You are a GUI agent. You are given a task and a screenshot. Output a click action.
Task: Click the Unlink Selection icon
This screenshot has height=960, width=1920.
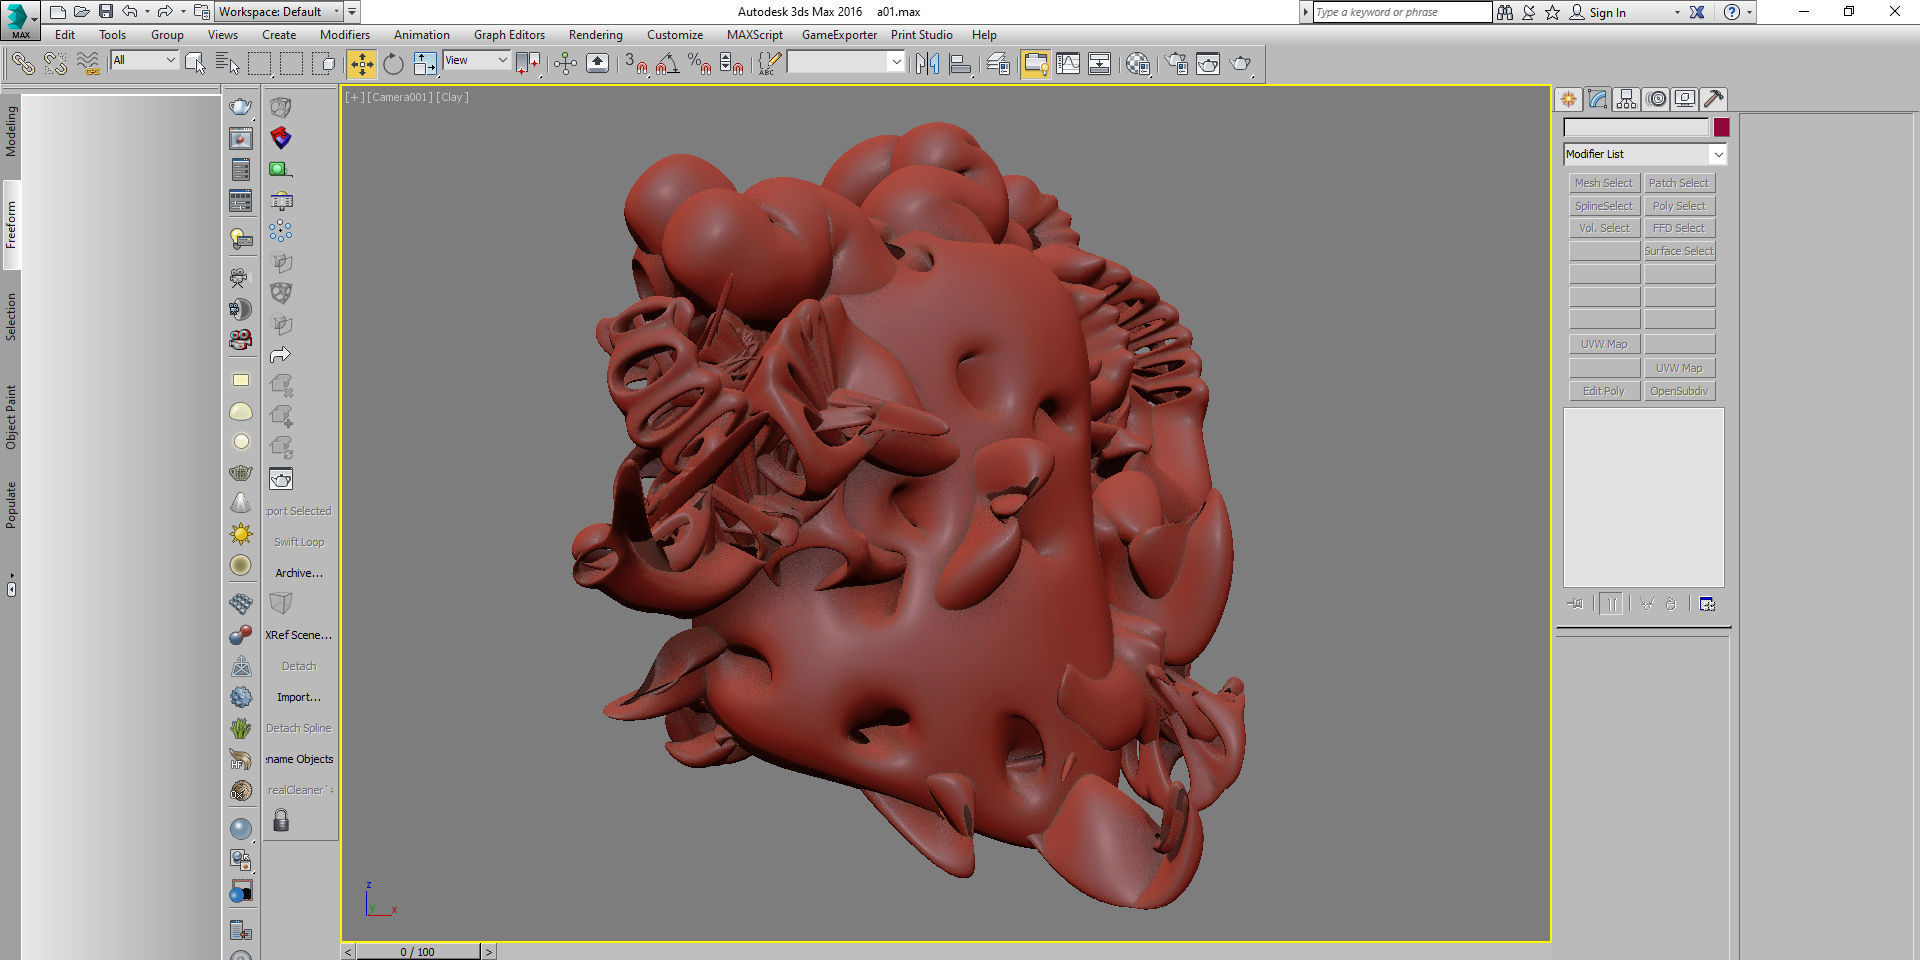click(55, 64)
